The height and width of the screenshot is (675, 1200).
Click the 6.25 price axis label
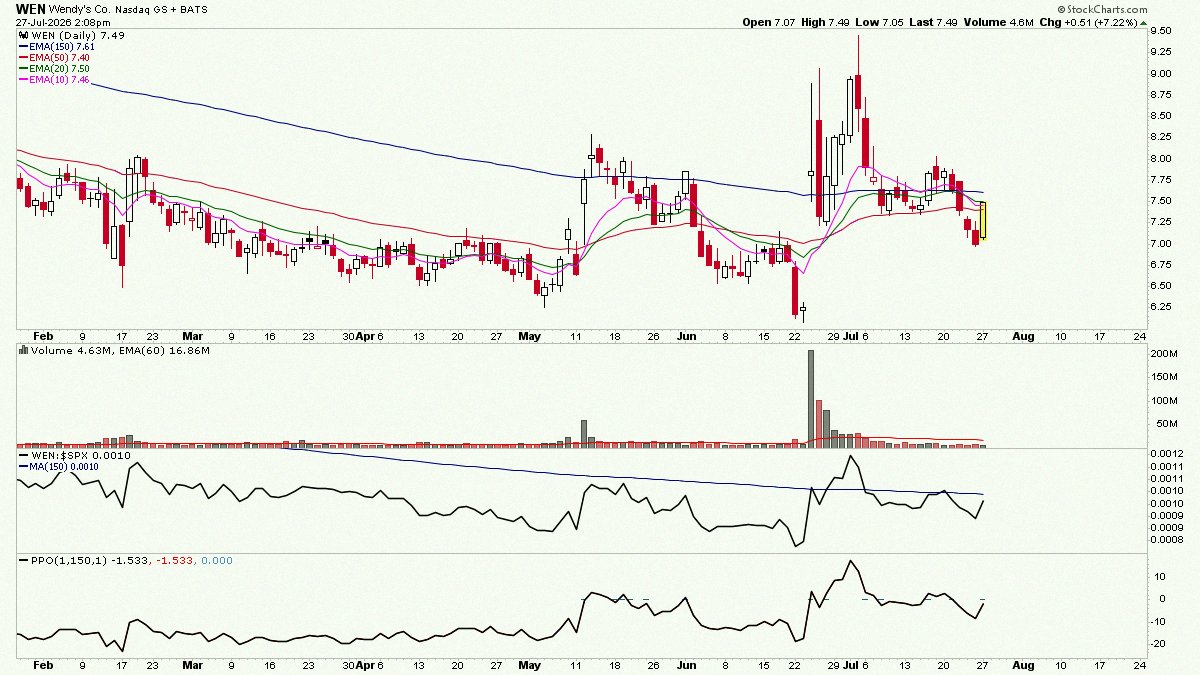click(1161, 308)
